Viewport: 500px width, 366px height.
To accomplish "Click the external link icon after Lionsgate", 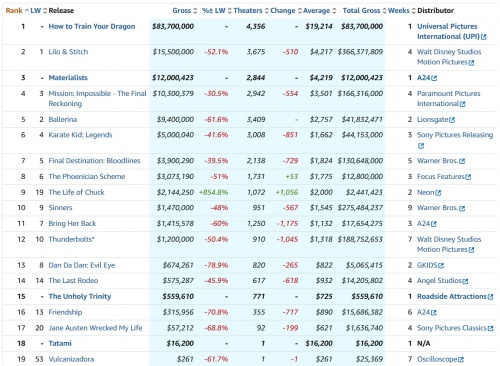I will pos(452,120).
